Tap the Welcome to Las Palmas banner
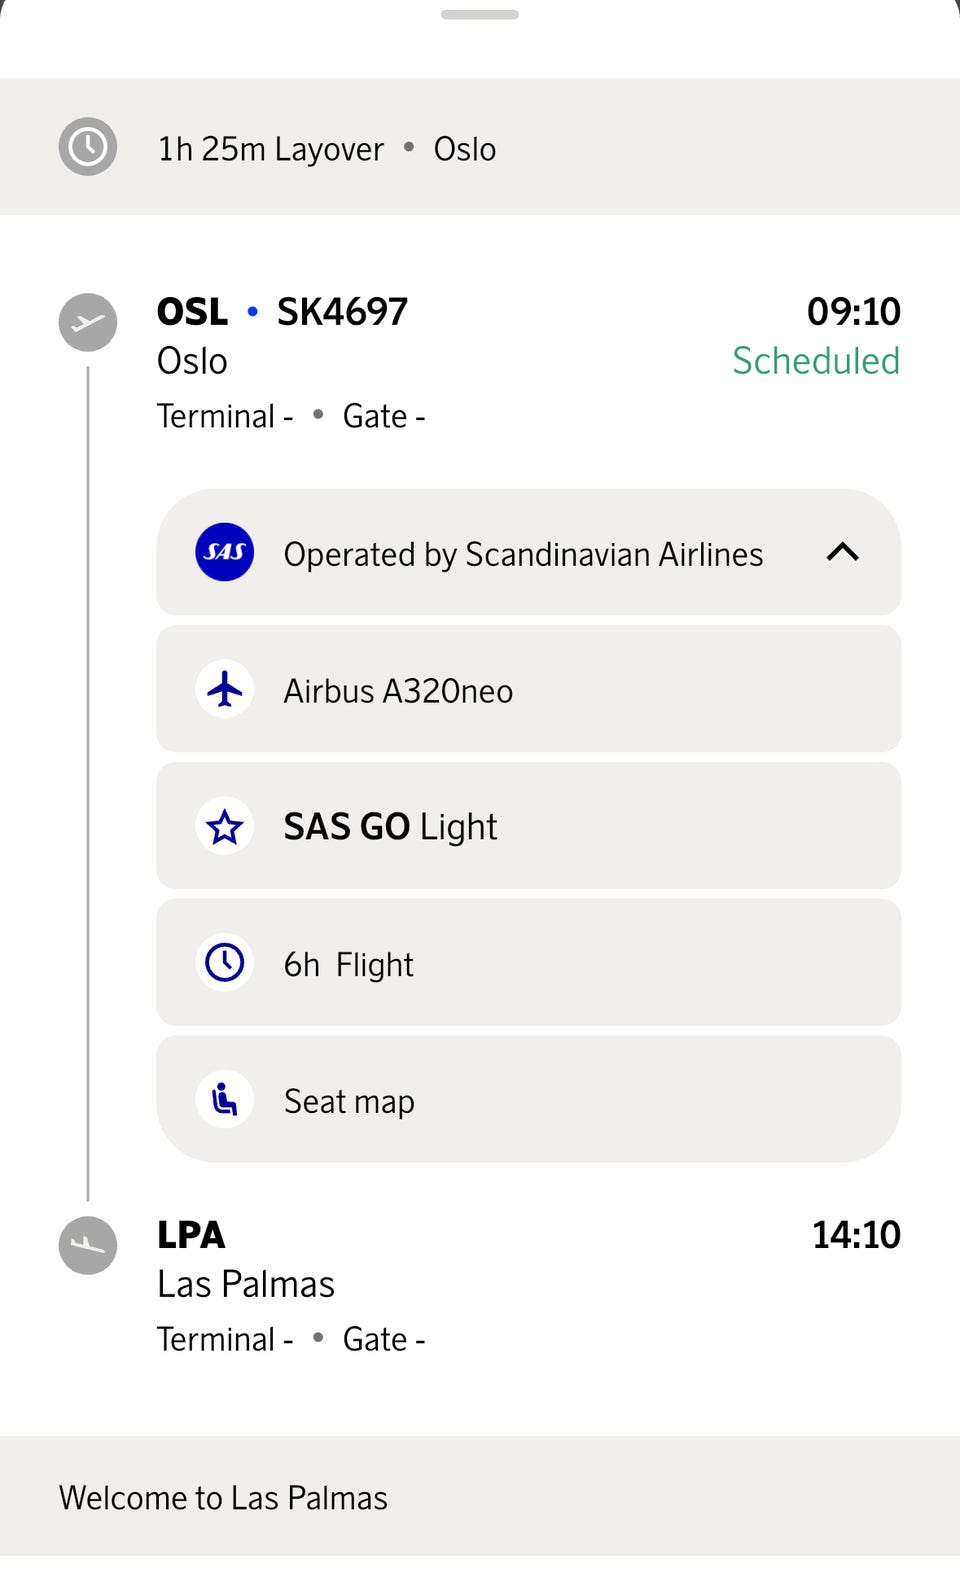The image size is (960, 1594). pos(480,1496)
